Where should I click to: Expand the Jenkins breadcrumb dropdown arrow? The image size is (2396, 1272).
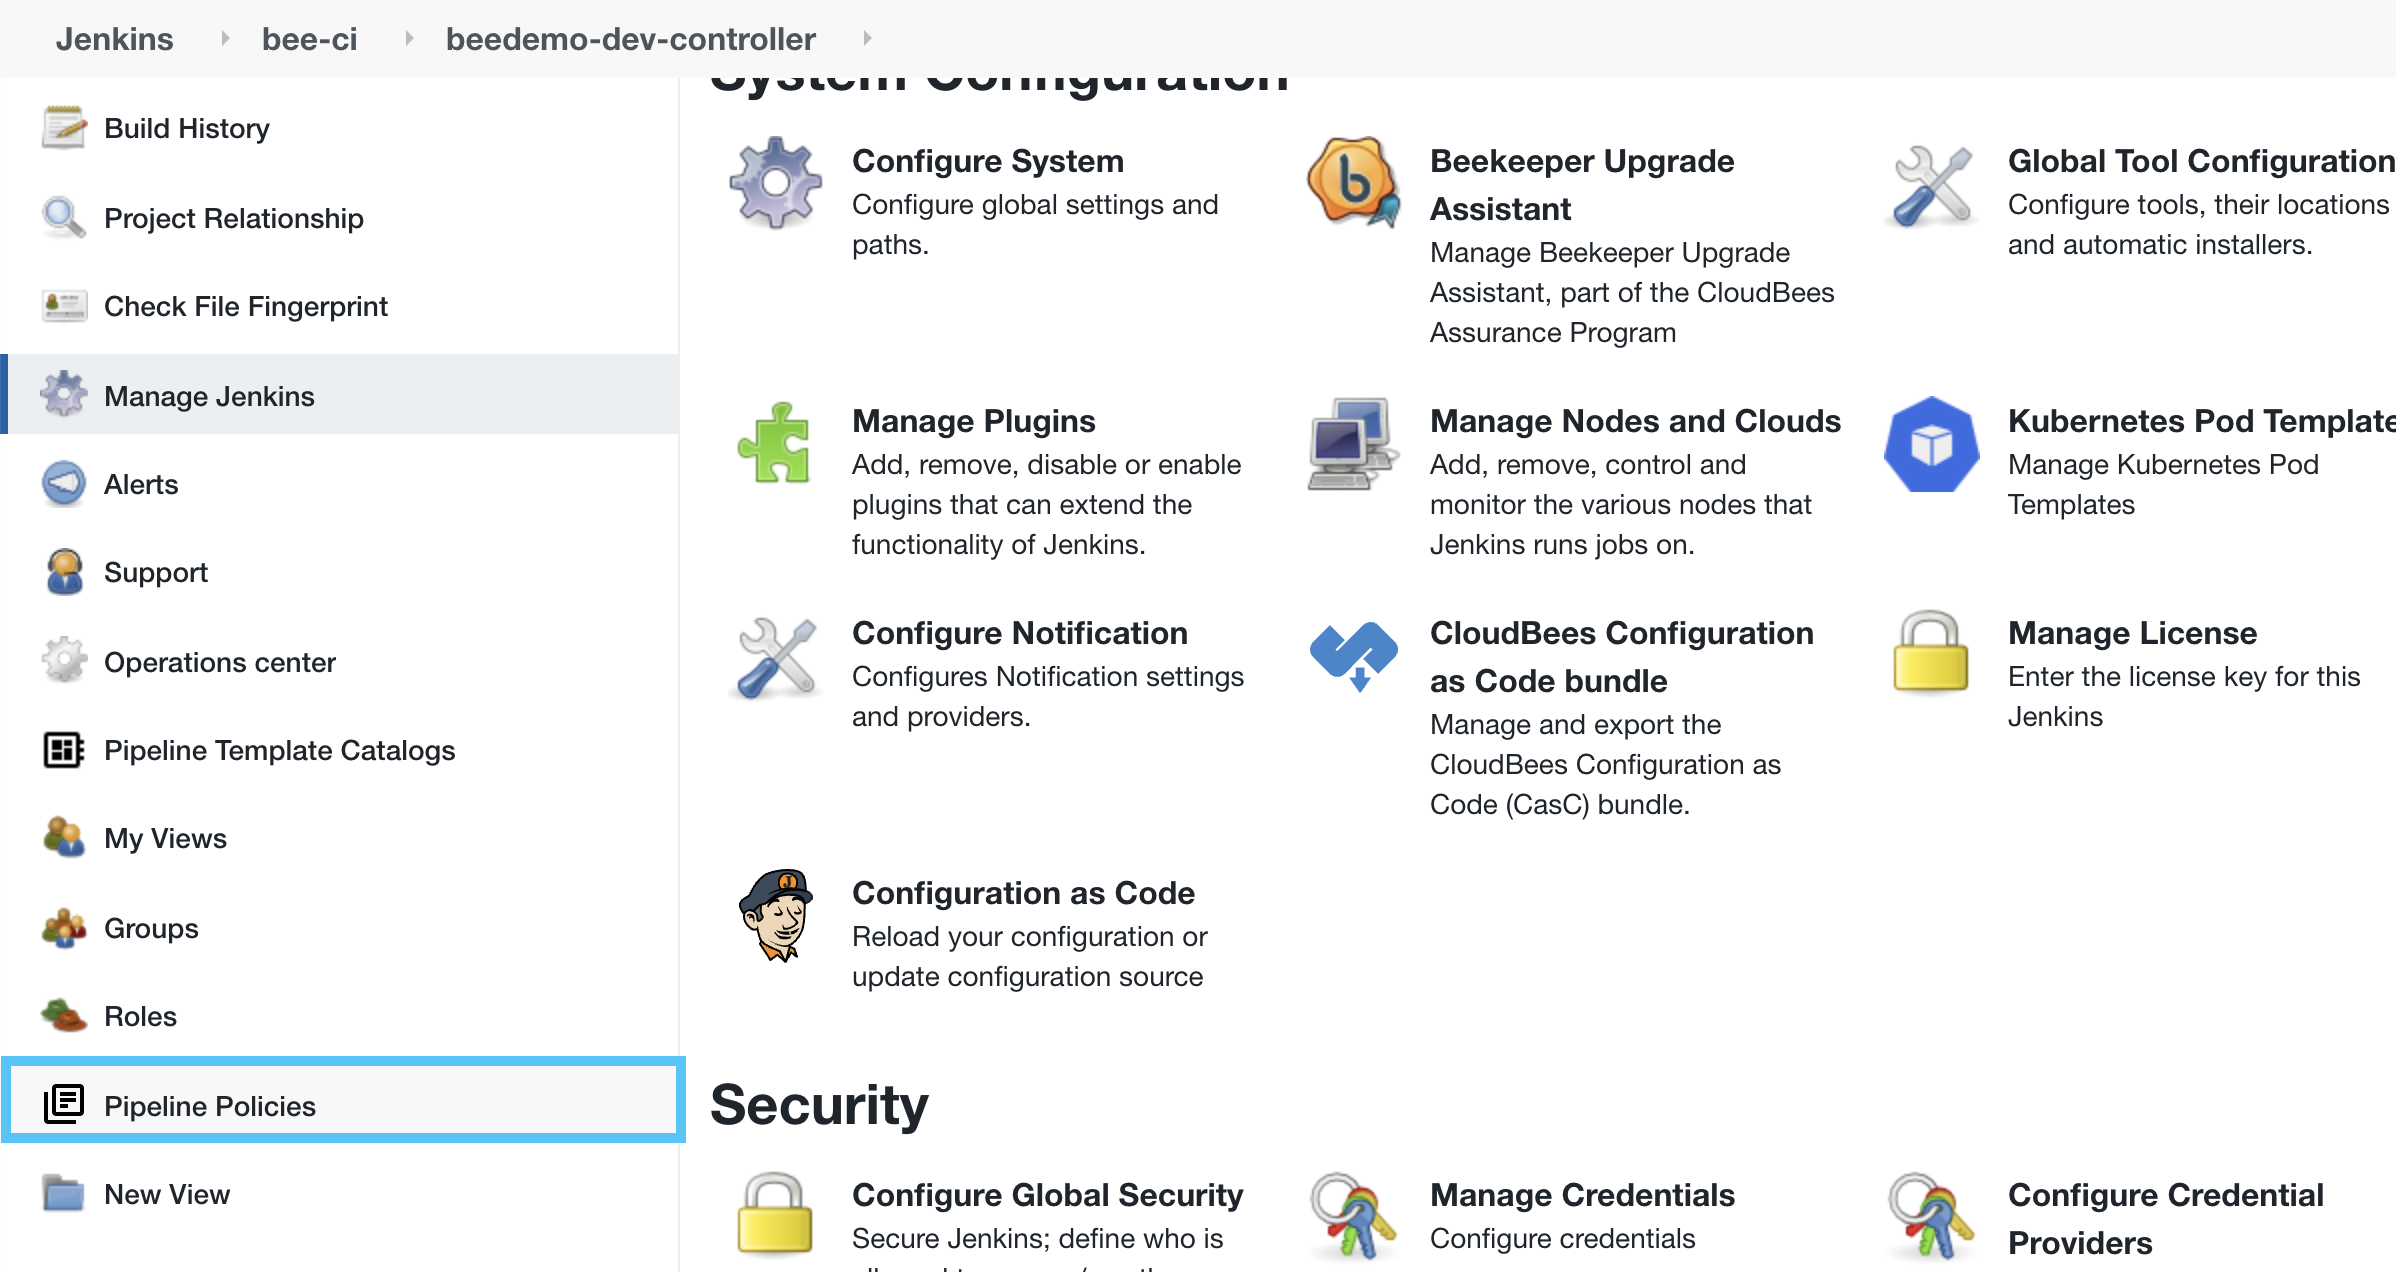[225, 38]
